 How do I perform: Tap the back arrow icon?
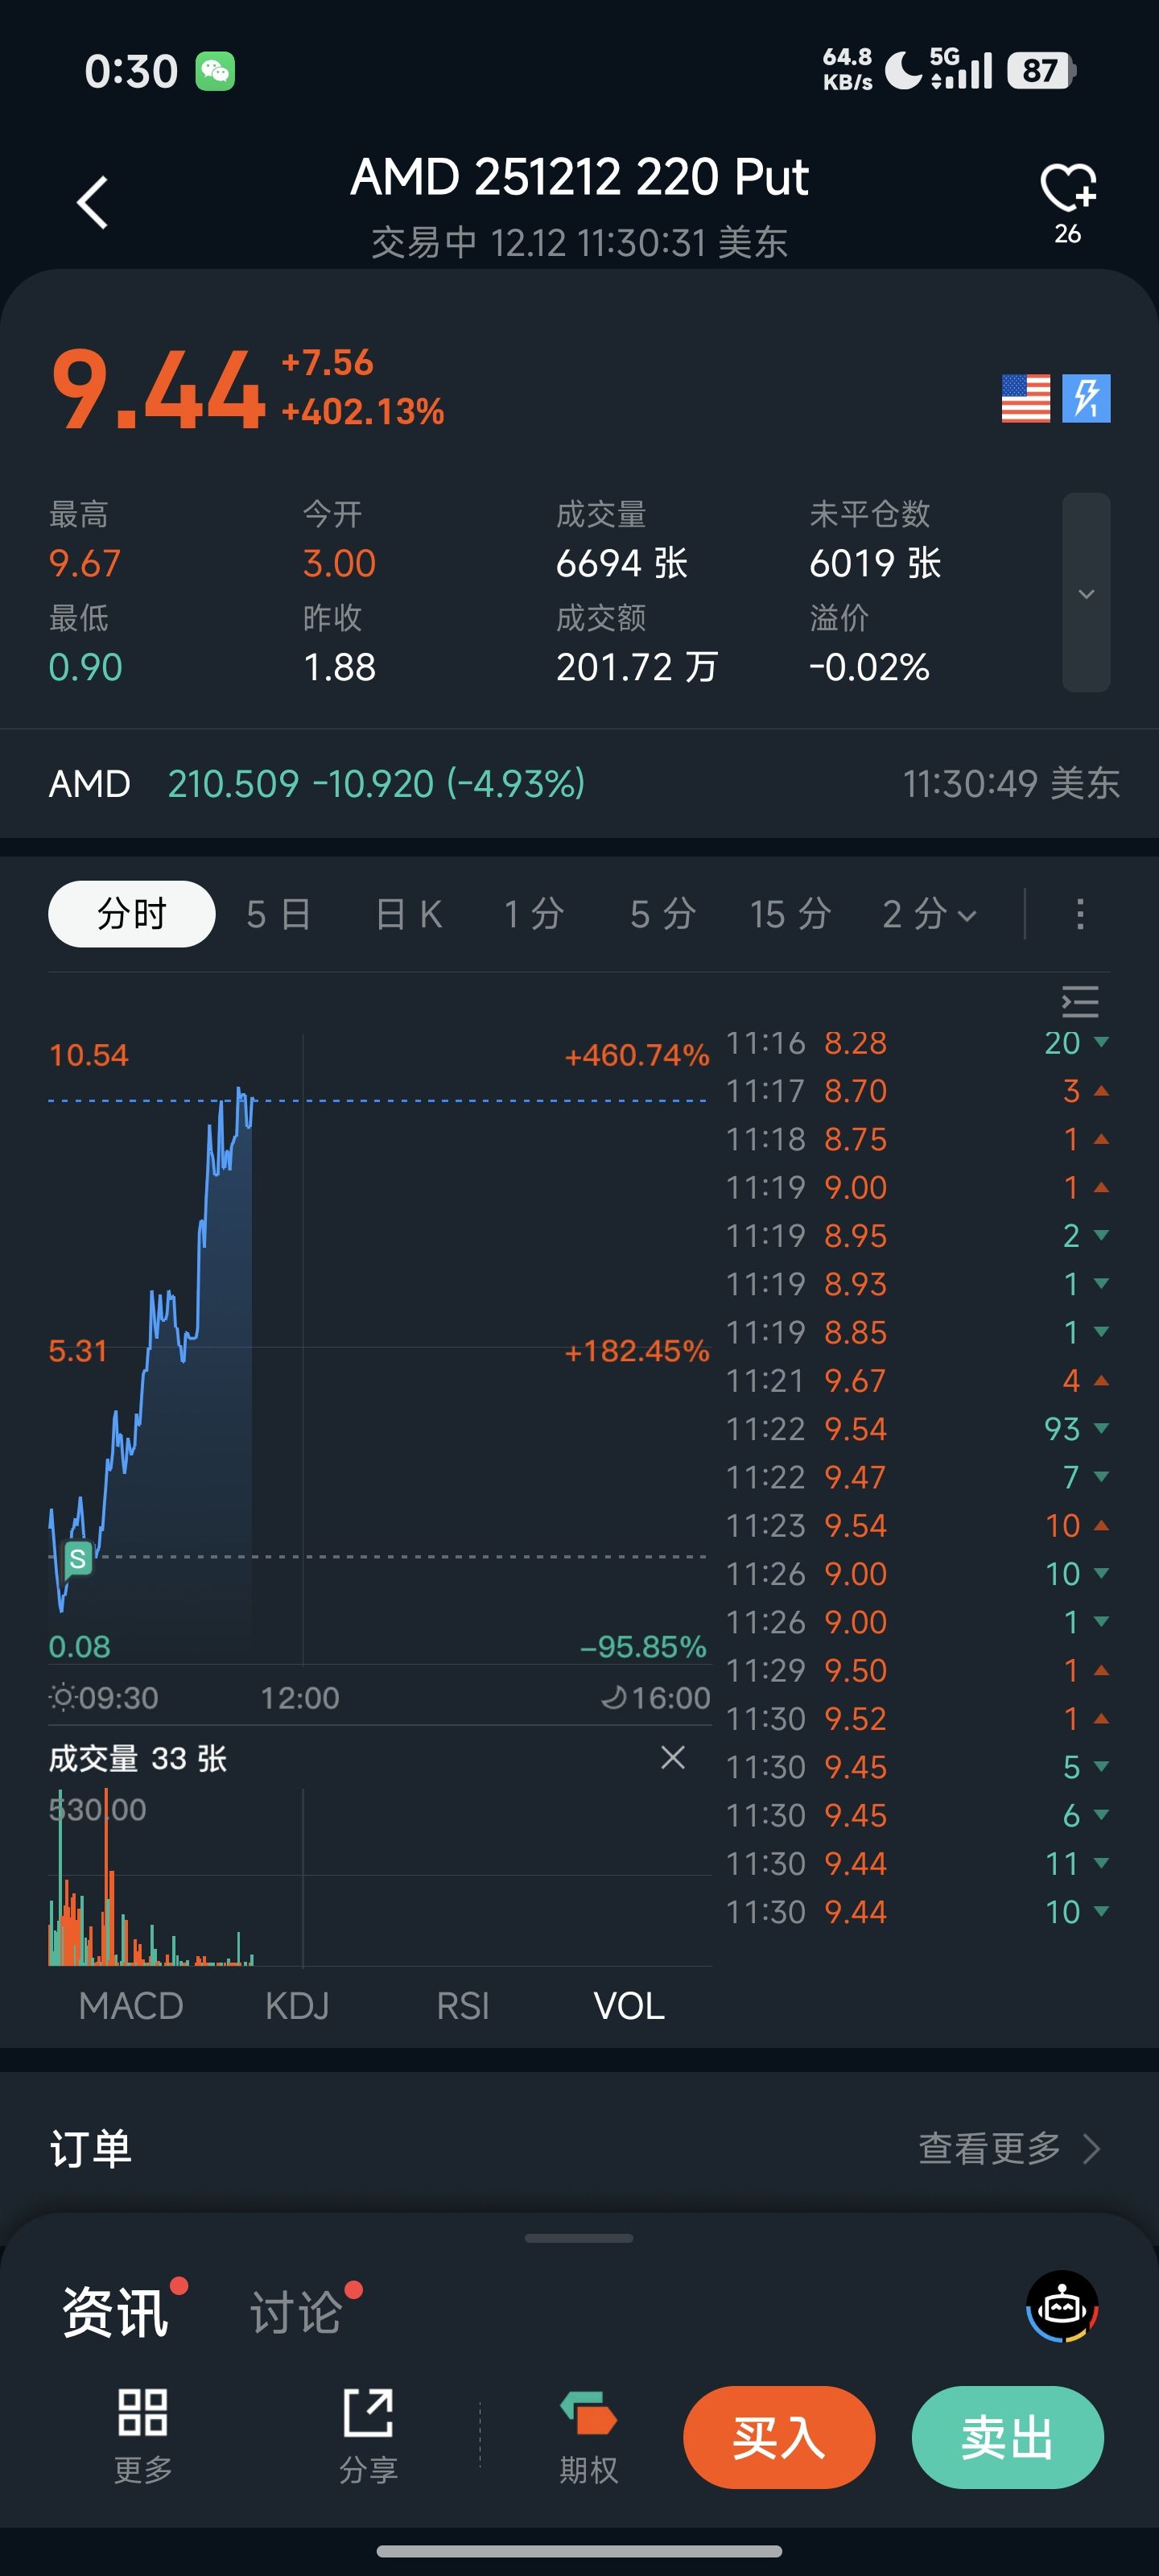[93, 203]
